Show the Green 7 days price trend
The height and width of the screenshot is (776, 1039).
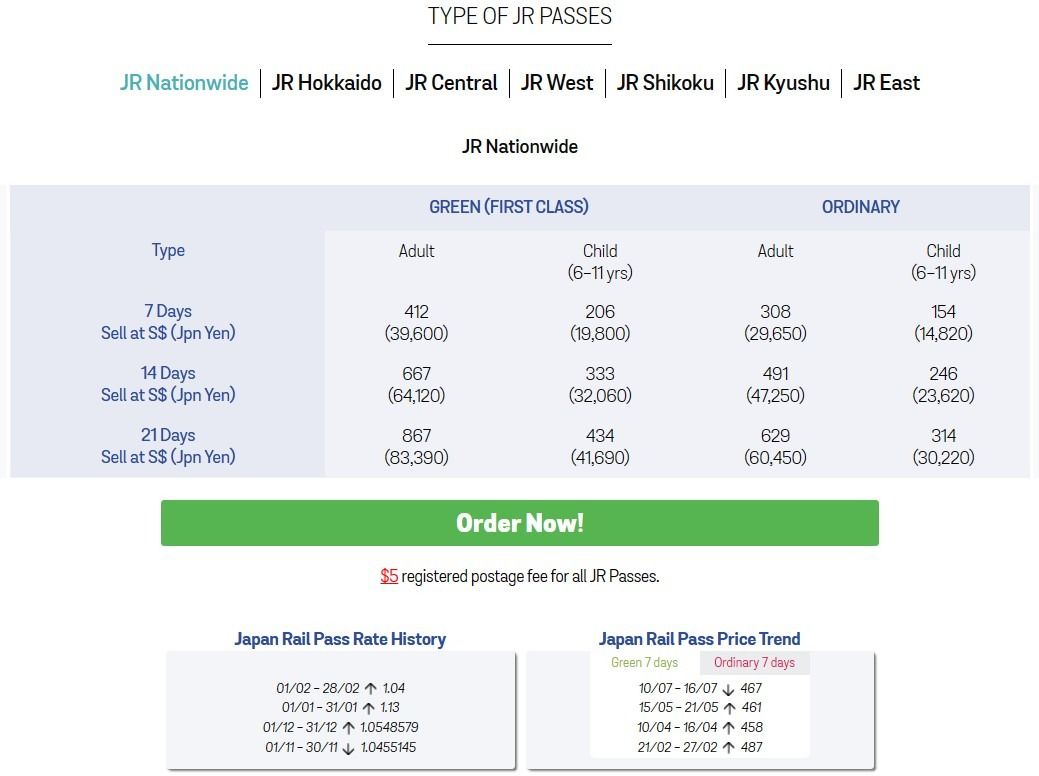[x=645, y=662]
